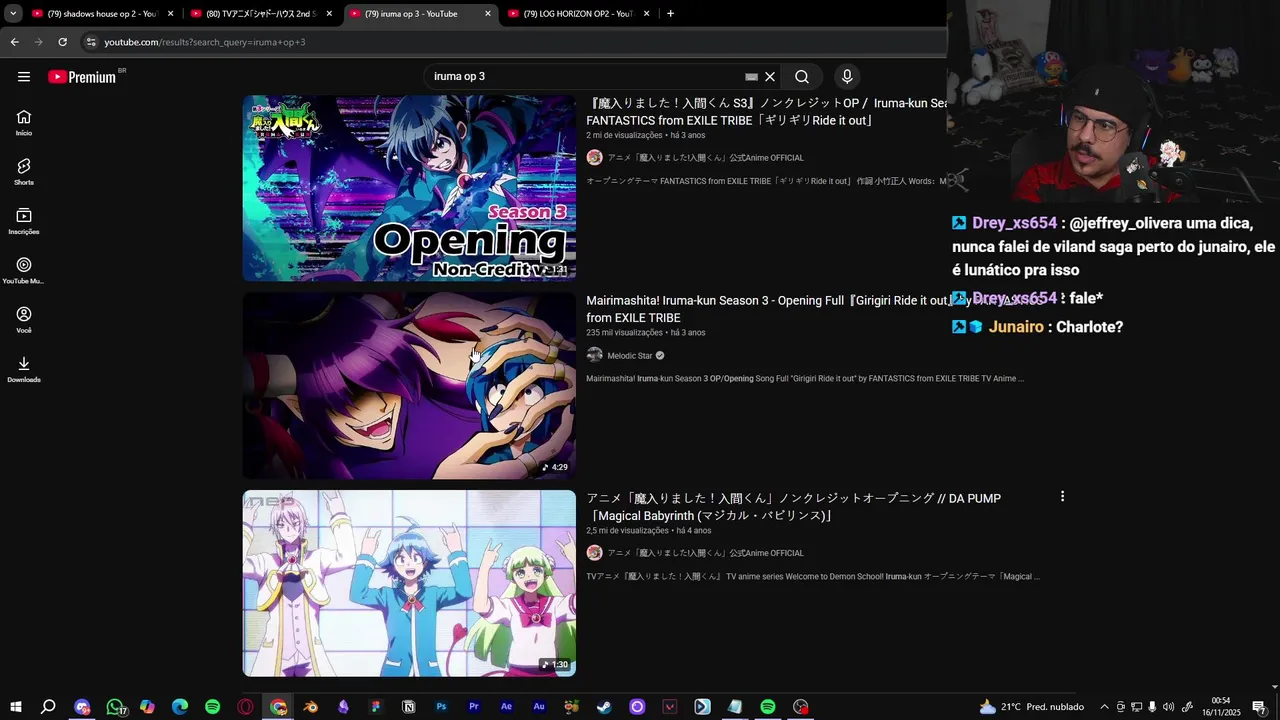This screenshot has height=720, width=1280.
Task: Open the 4:29 Girigiri Ride it out thumbnail
Action: tap(409, 386)
